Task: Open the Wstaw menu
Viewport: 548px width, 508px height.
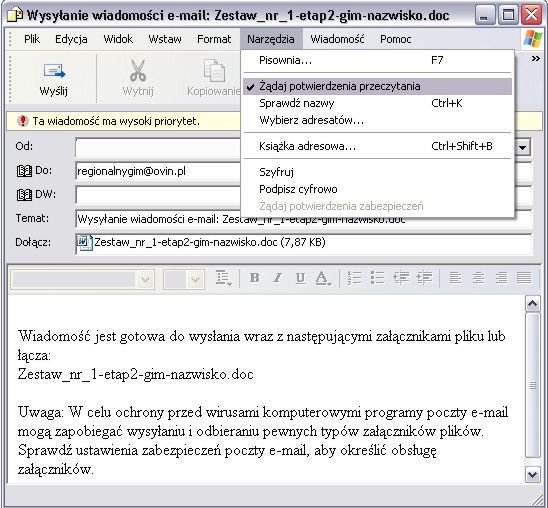Action: (165, 39)
